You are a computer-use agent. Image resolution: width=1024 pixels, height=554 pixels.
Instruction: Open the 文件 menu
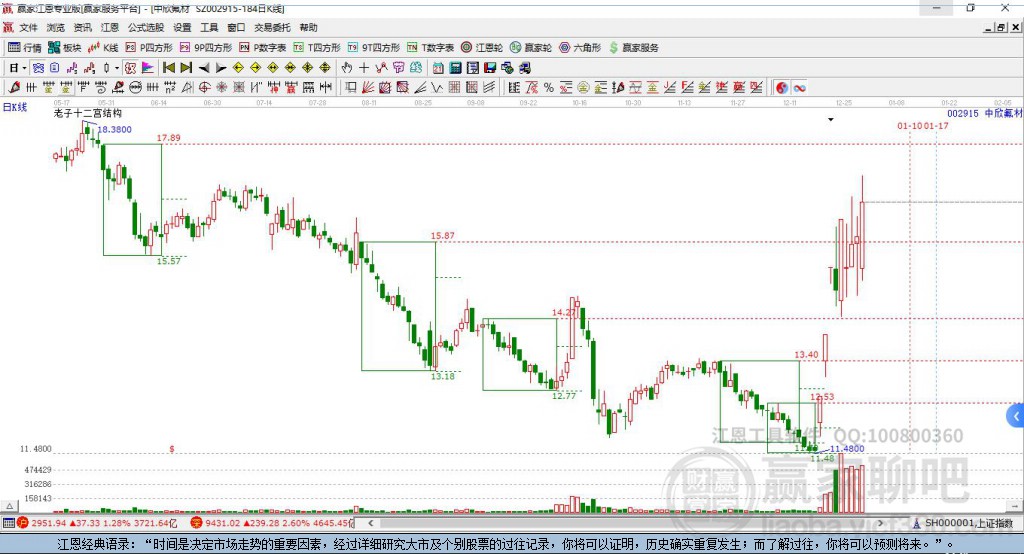[29, 27]
